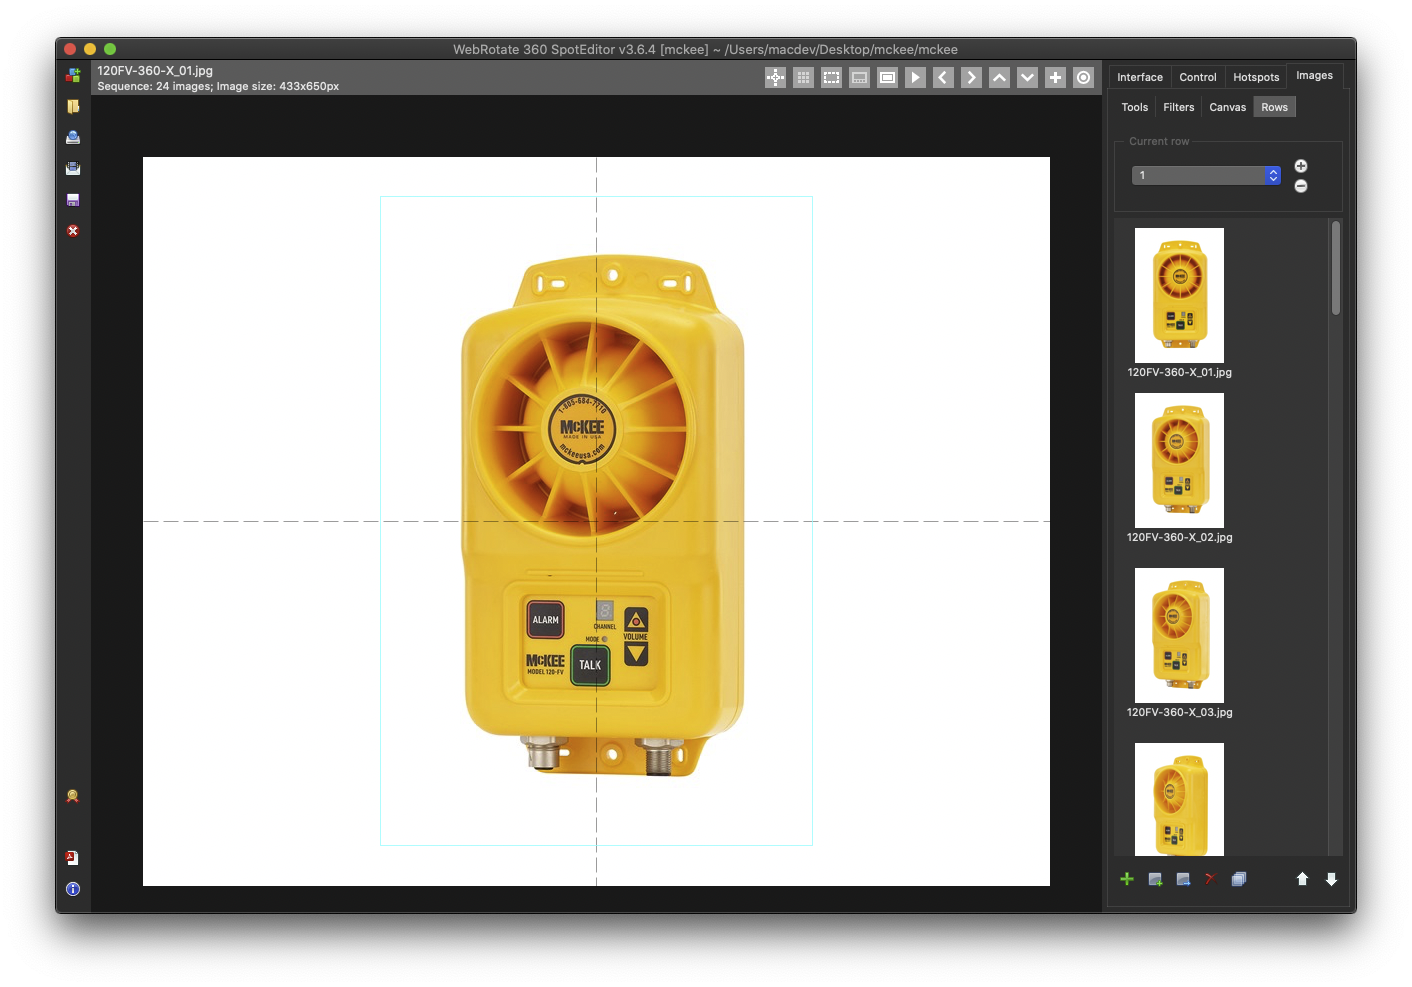The image size is (1412, 987).
Task: Click the circle target toolbar button
Action: pos(1083,77)
